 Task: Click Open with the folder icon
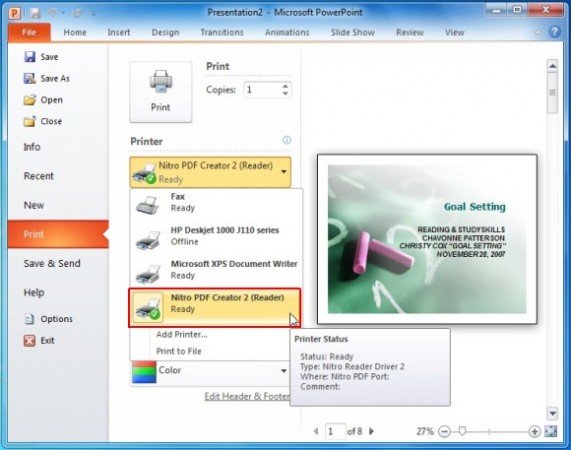click(43, 100)
